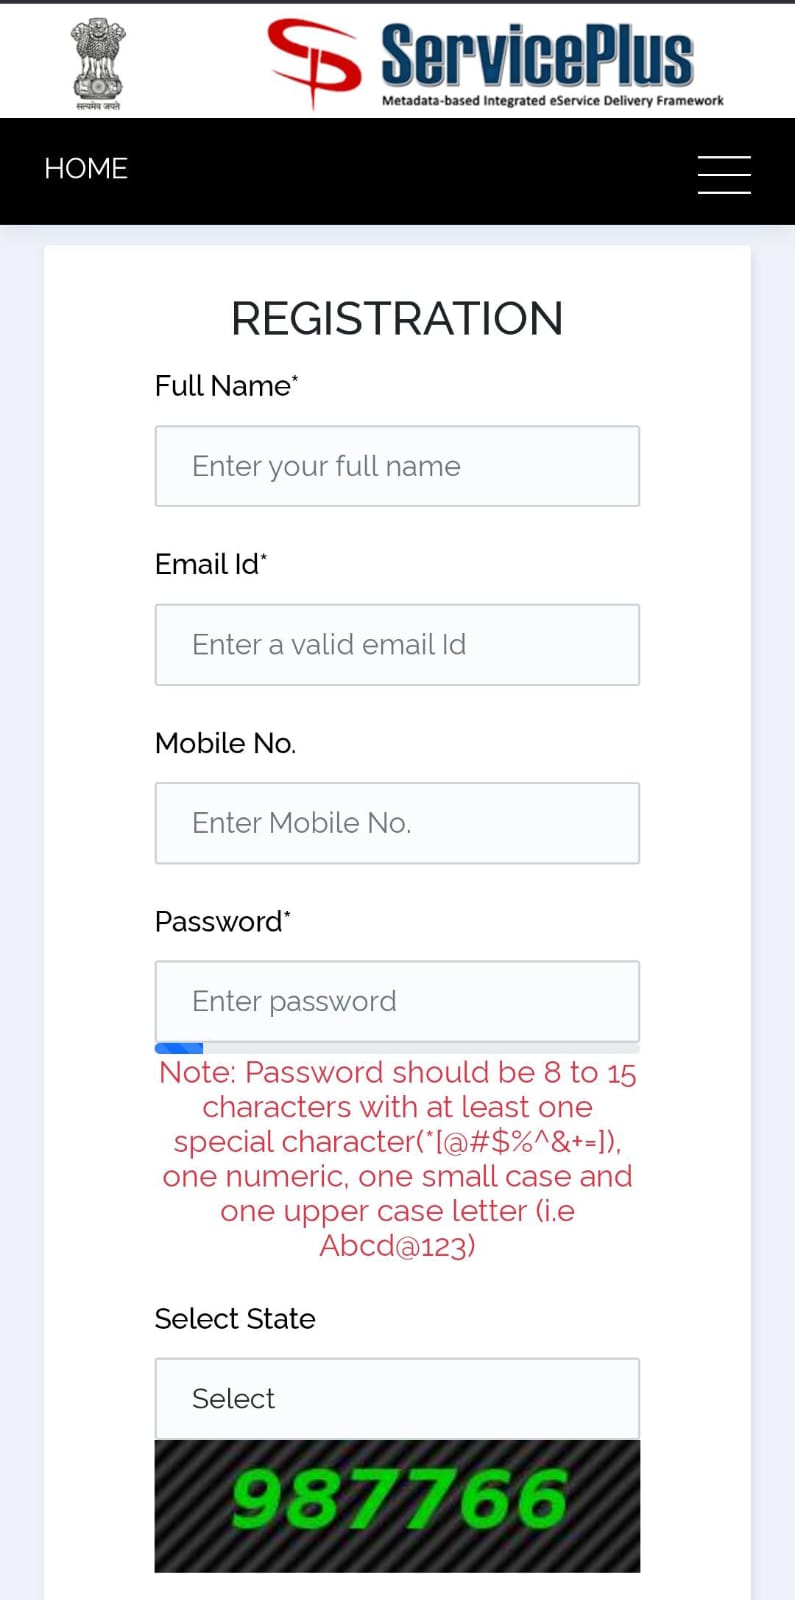Click the Full Name label
795x1600 pixels.
(x=226, y=386)
